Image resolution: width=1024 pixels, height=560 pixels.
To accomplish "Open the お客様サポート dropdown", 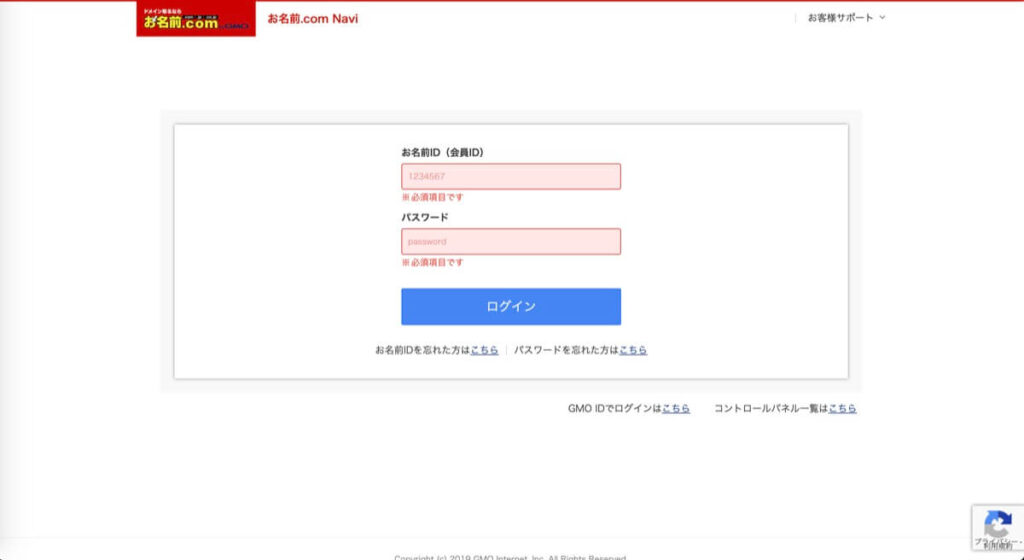I will pos(846,18).
